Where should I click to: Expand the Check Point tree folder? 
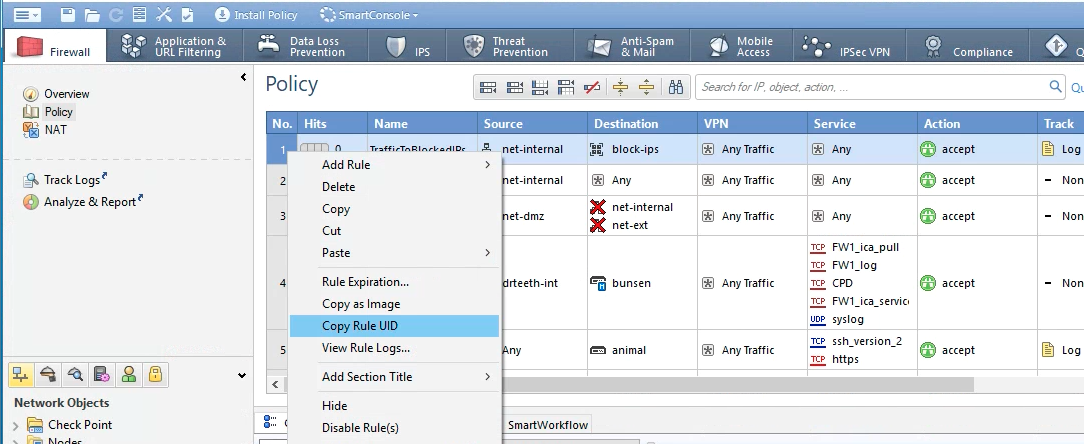15,425
